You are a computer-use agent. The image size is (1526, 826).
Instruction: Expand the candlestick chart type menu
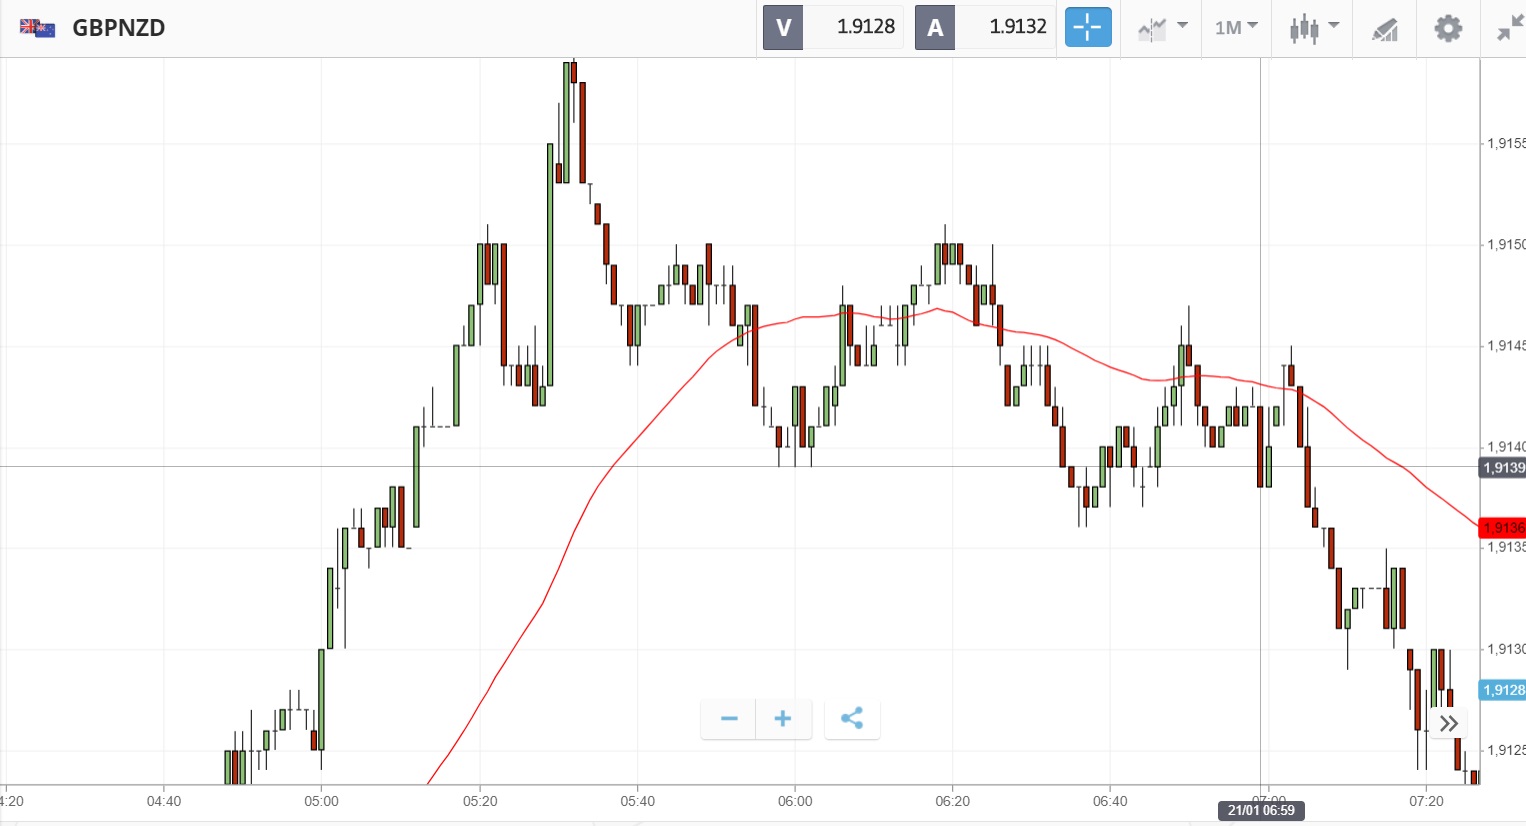[1313, 28]
